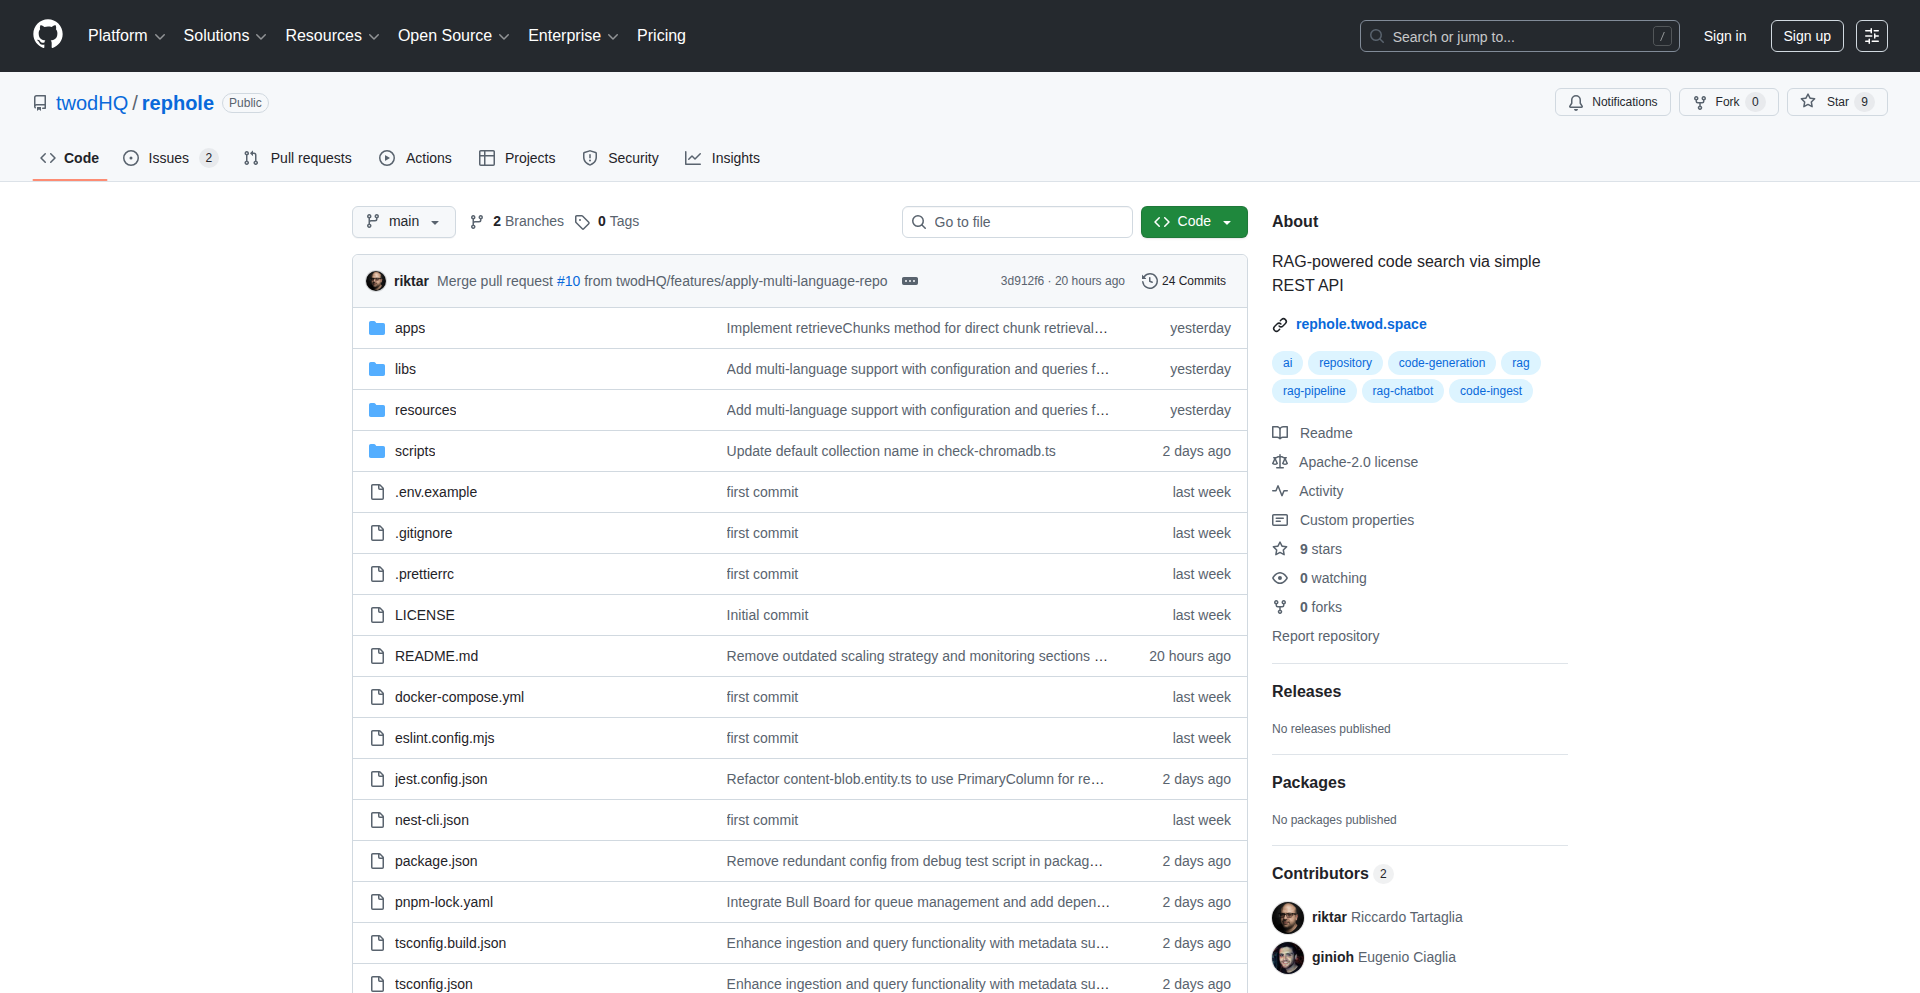
Task: Click the apps folder icon
Action: click(x=377, y=328)
